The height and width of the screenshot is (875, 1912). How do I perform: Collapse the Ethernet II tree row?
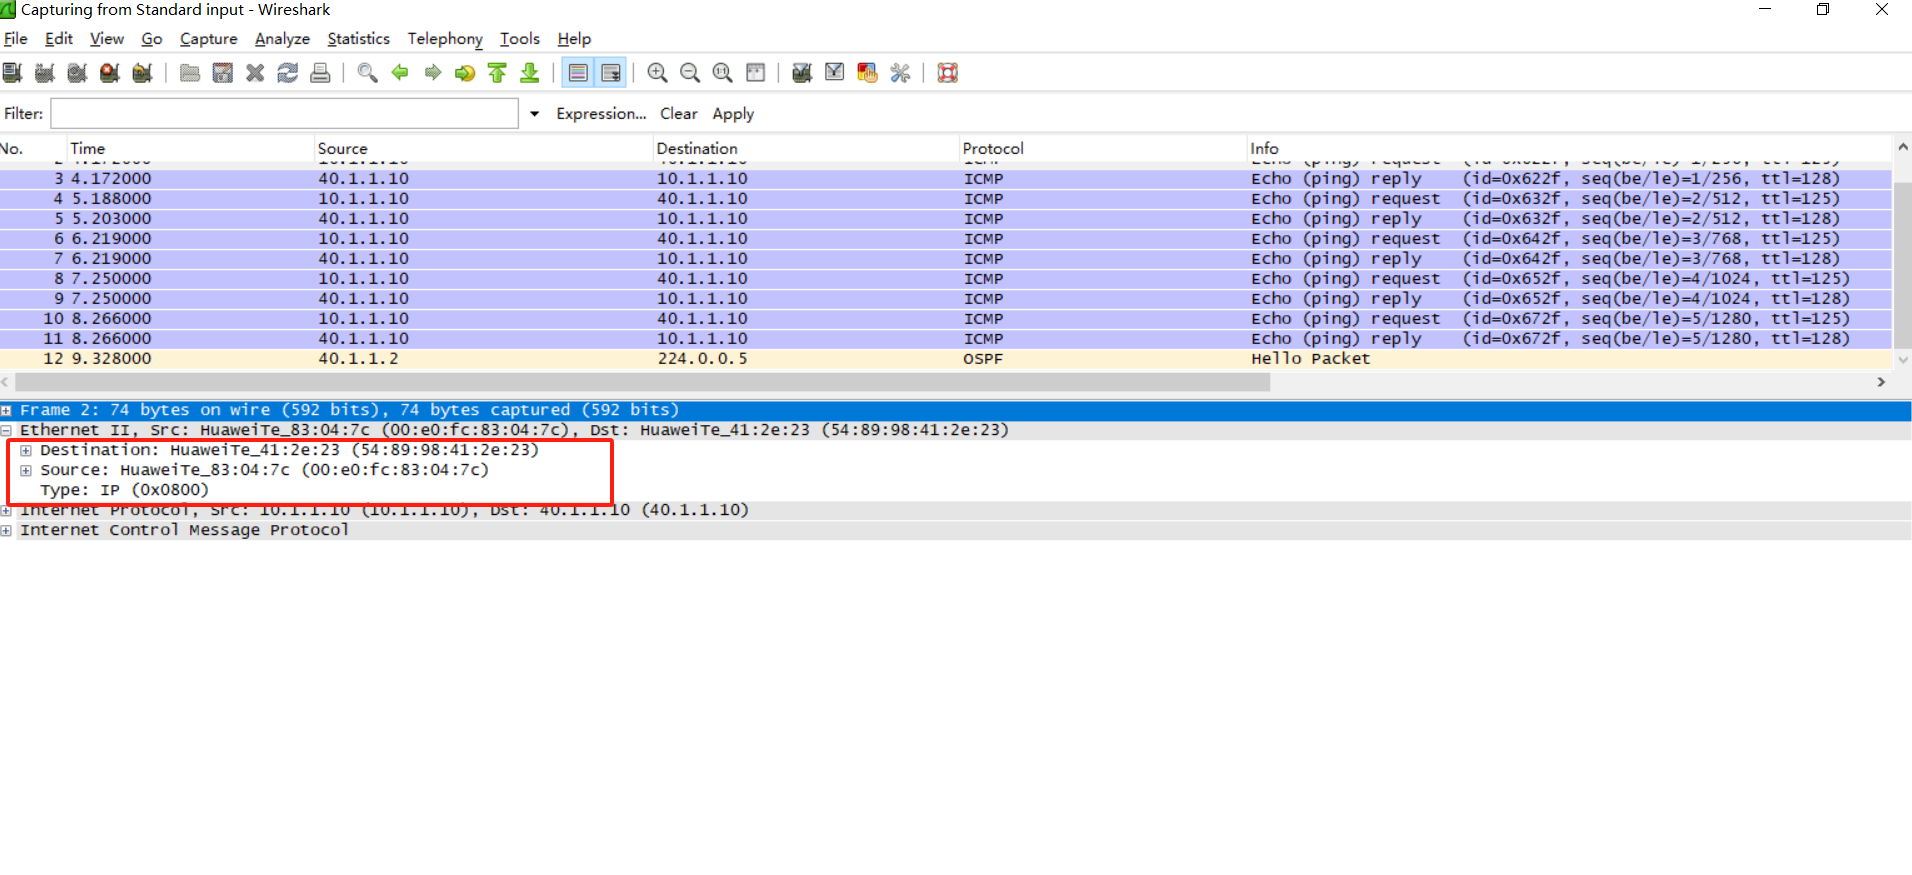(6, 430)
